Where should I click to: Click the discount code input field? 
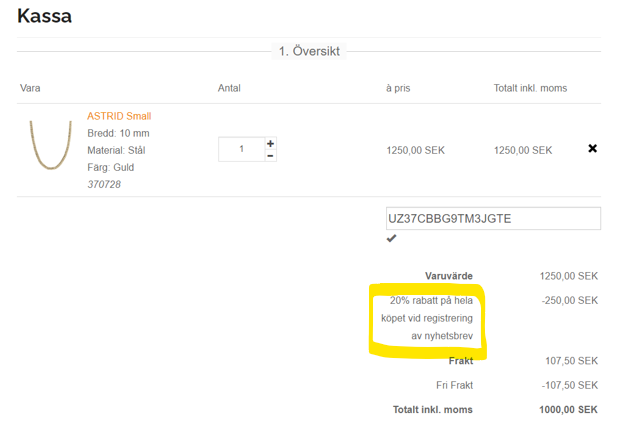pyautogui.click(x=493, y=219)
